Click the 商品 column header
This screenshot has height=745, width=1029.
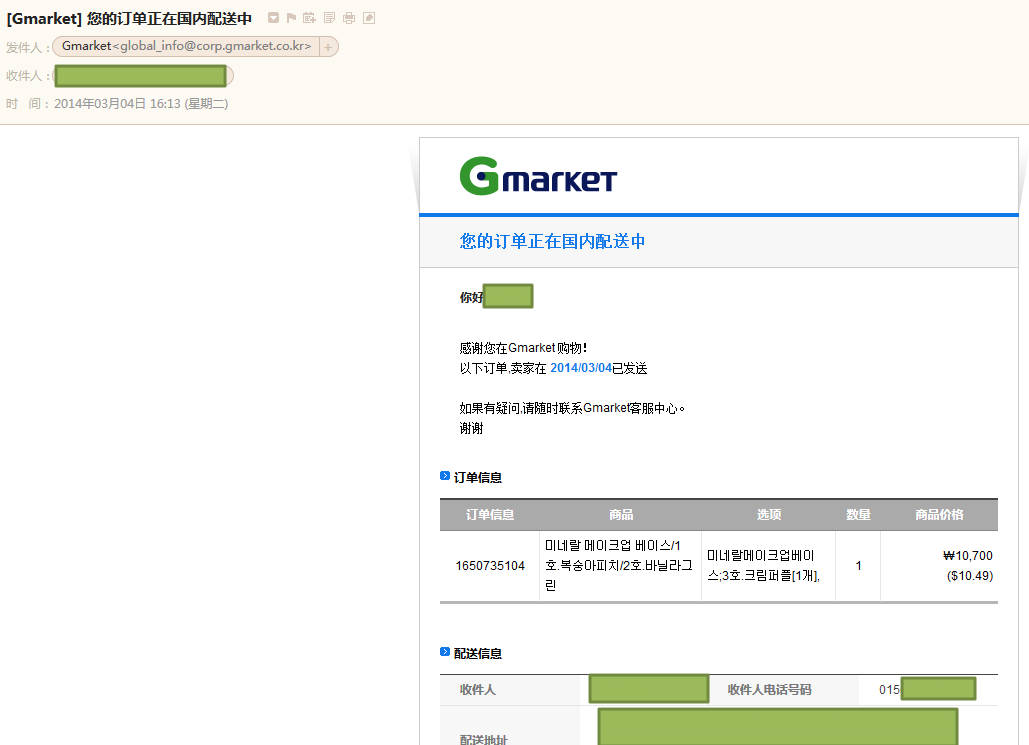pyautogui.click(x=621, y=515)
